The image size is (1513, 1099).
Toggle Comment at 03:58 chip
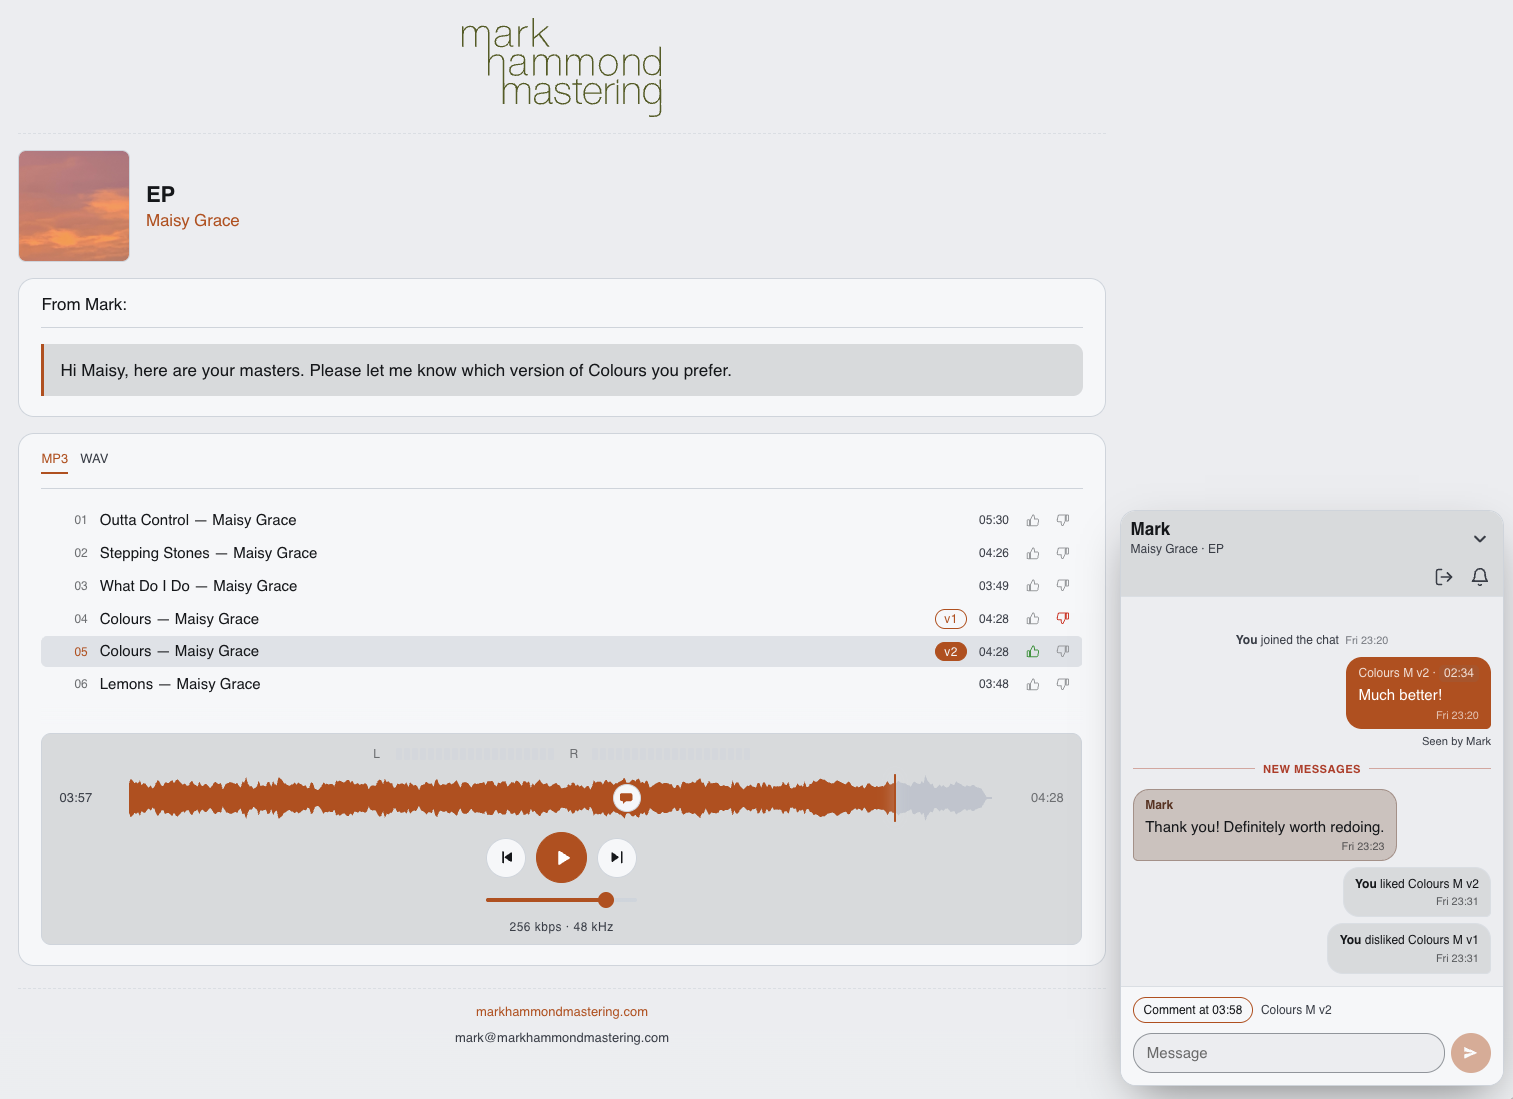pyautogui.click(x=1192, y=1010)
